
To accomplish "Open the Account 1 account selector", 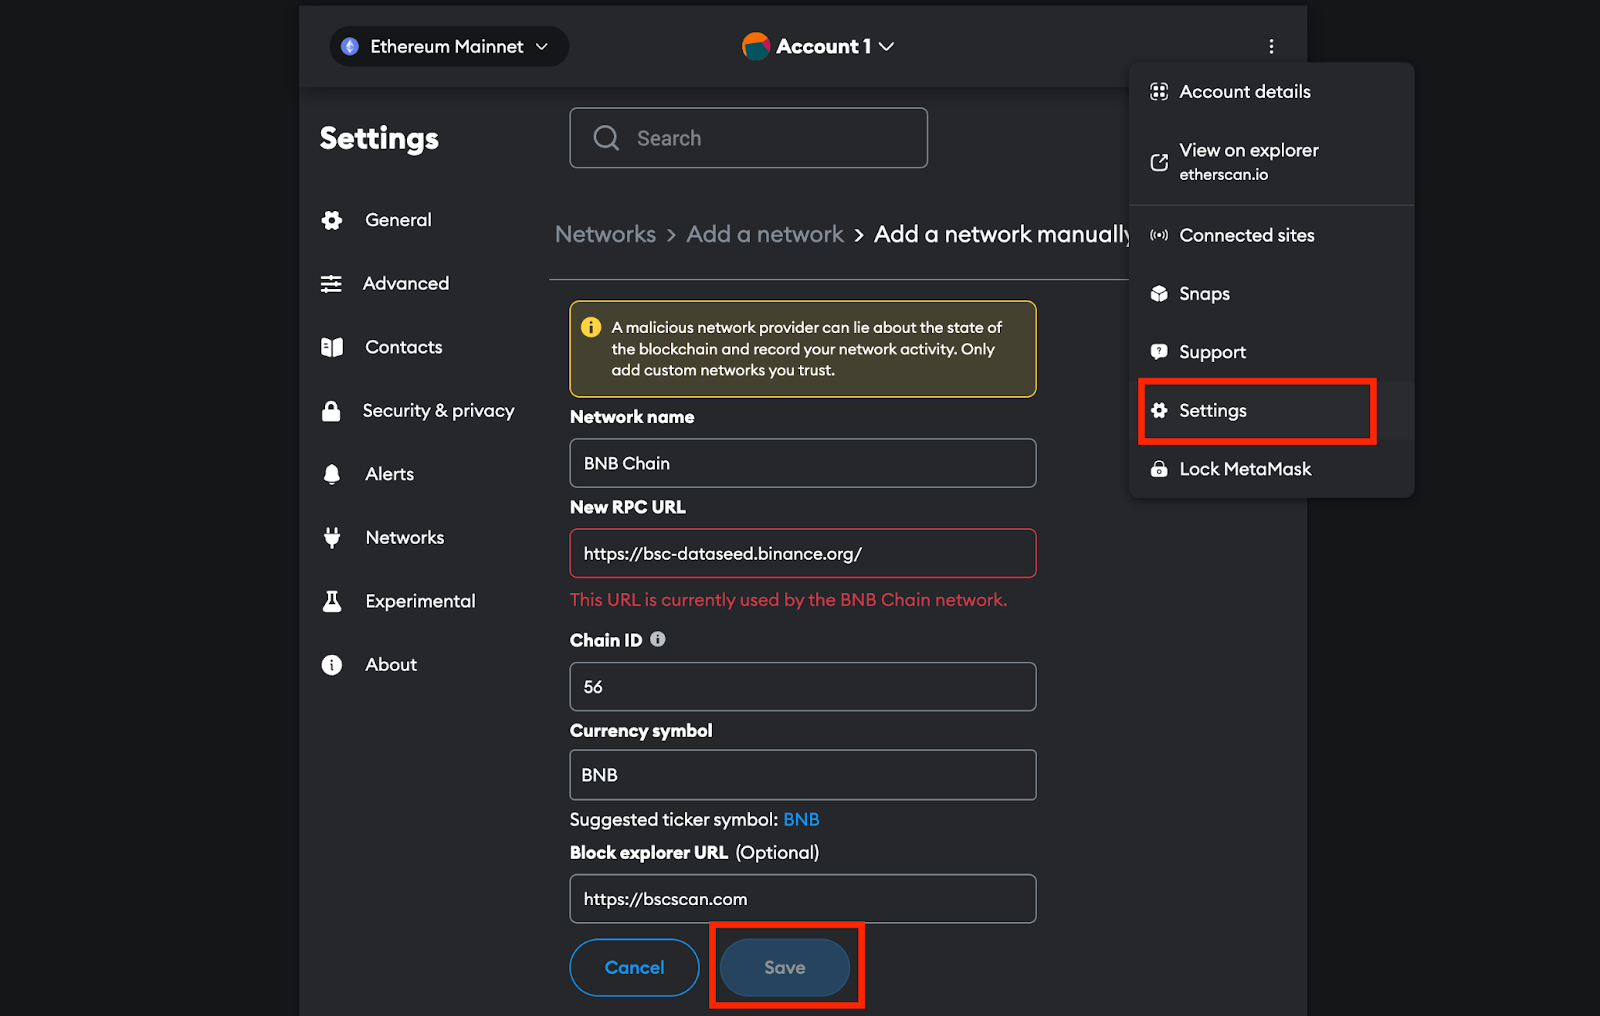I will pos(818,46).
